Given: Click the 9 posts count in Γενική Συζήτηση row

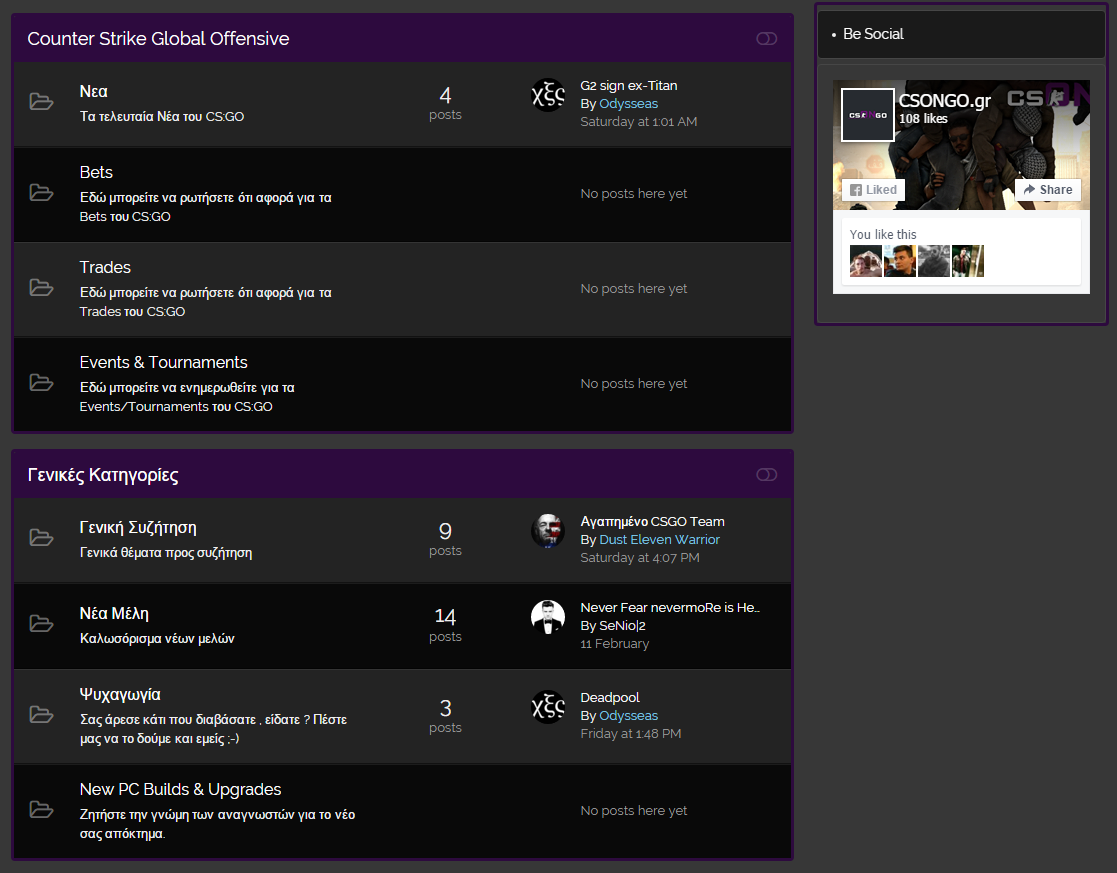Looking at the screenshot, I should tap(445, 539).
